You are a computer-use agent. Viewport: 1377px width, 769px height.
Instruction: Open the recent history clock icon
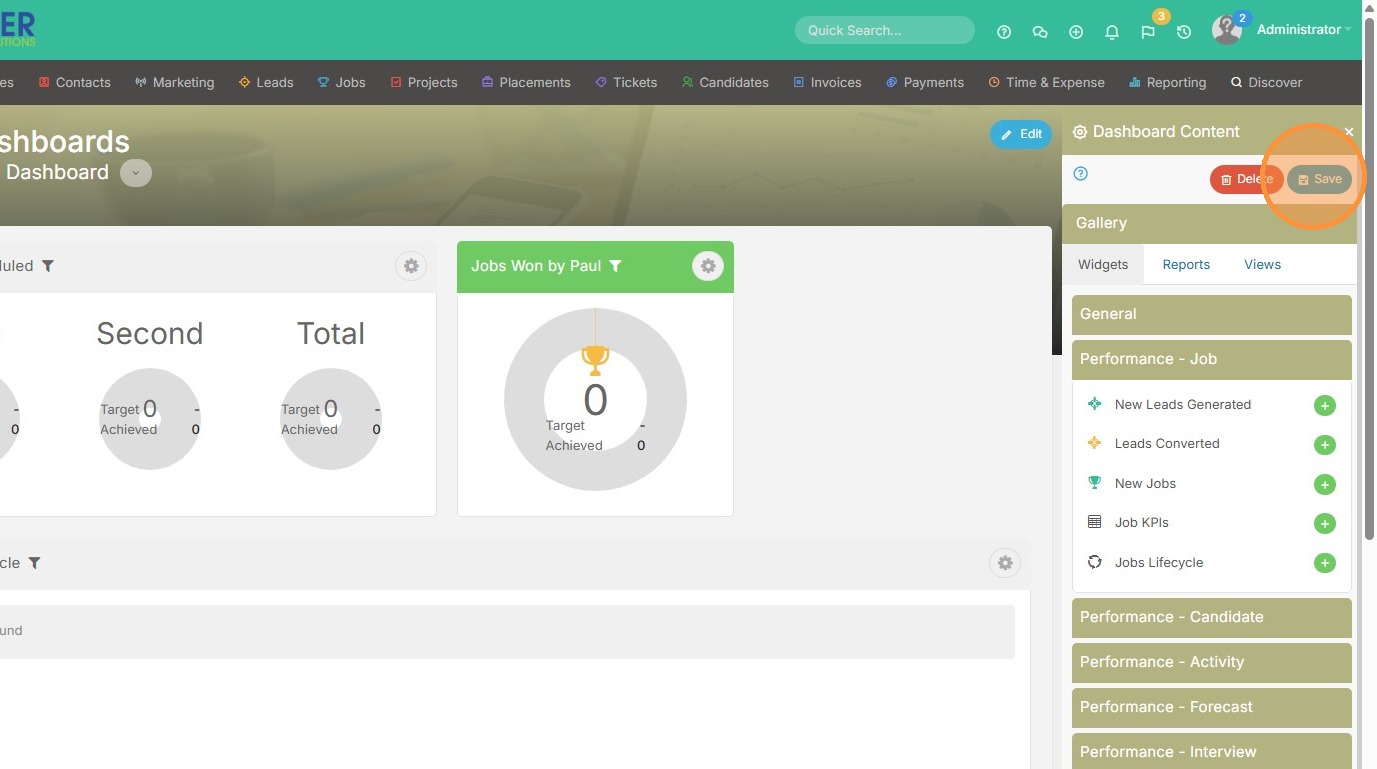pyautogui.click(x=1184, y=32)
